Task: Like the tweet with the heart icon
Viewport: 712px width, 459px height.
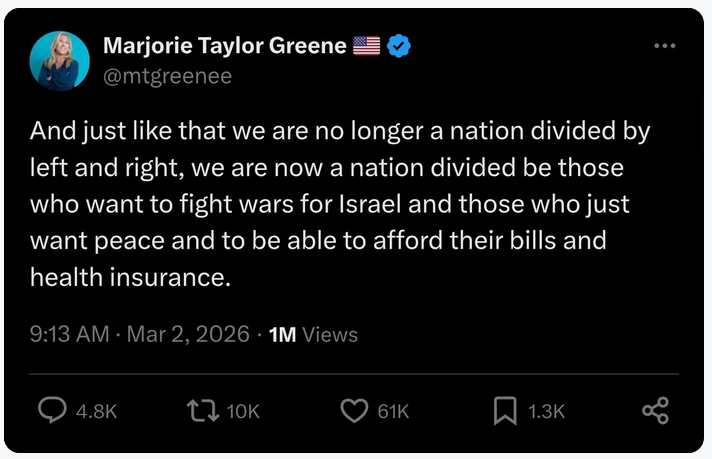Action: pyautogui.click(x=354, y=411)
